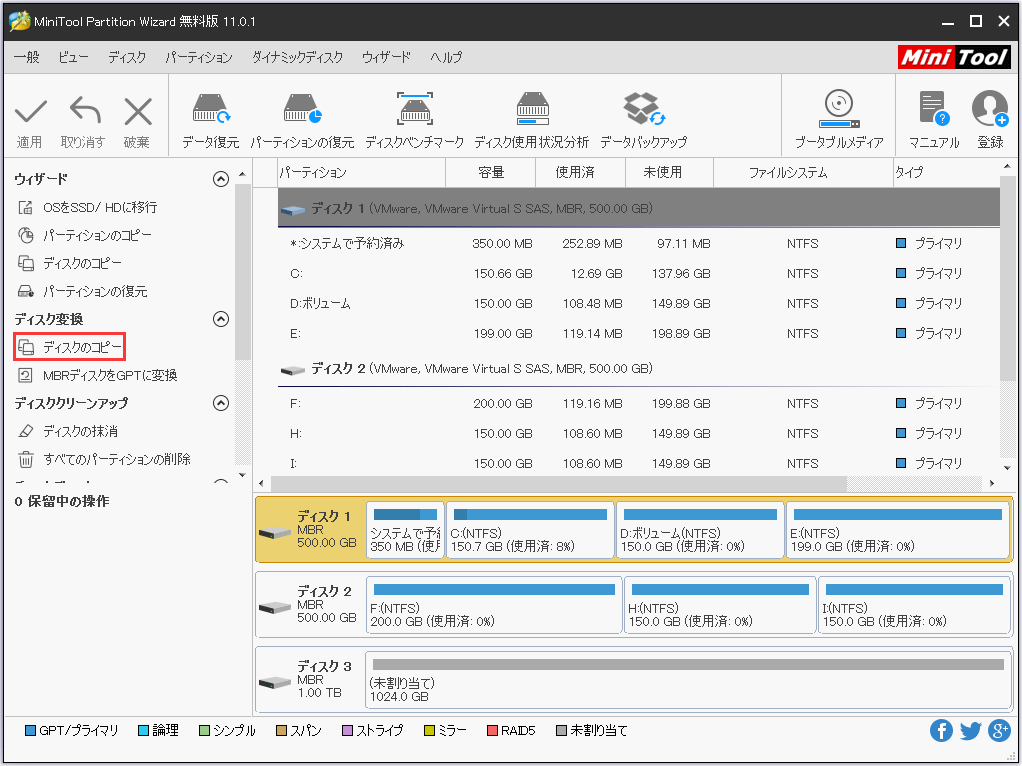Select パーティションのコピー in wizard list
This screenshot has height=766, width=1022.
point(85,235)
